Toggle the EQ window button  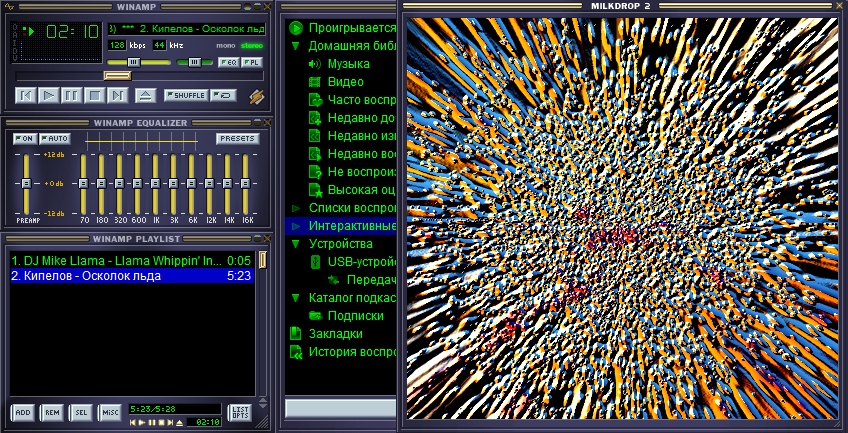pos(229,63)
